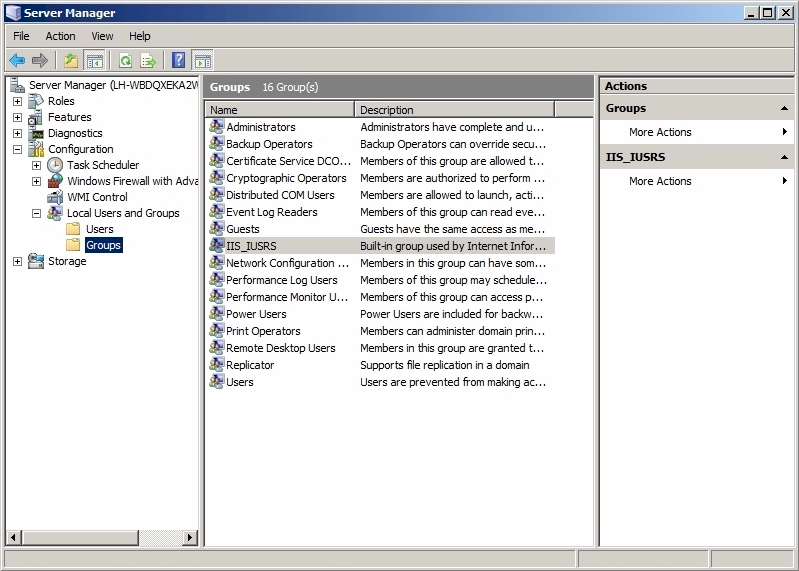This screenshot has width=799, height=571.
Task: Open Help via the question mark icon
Action: click(x=178, y=60)
